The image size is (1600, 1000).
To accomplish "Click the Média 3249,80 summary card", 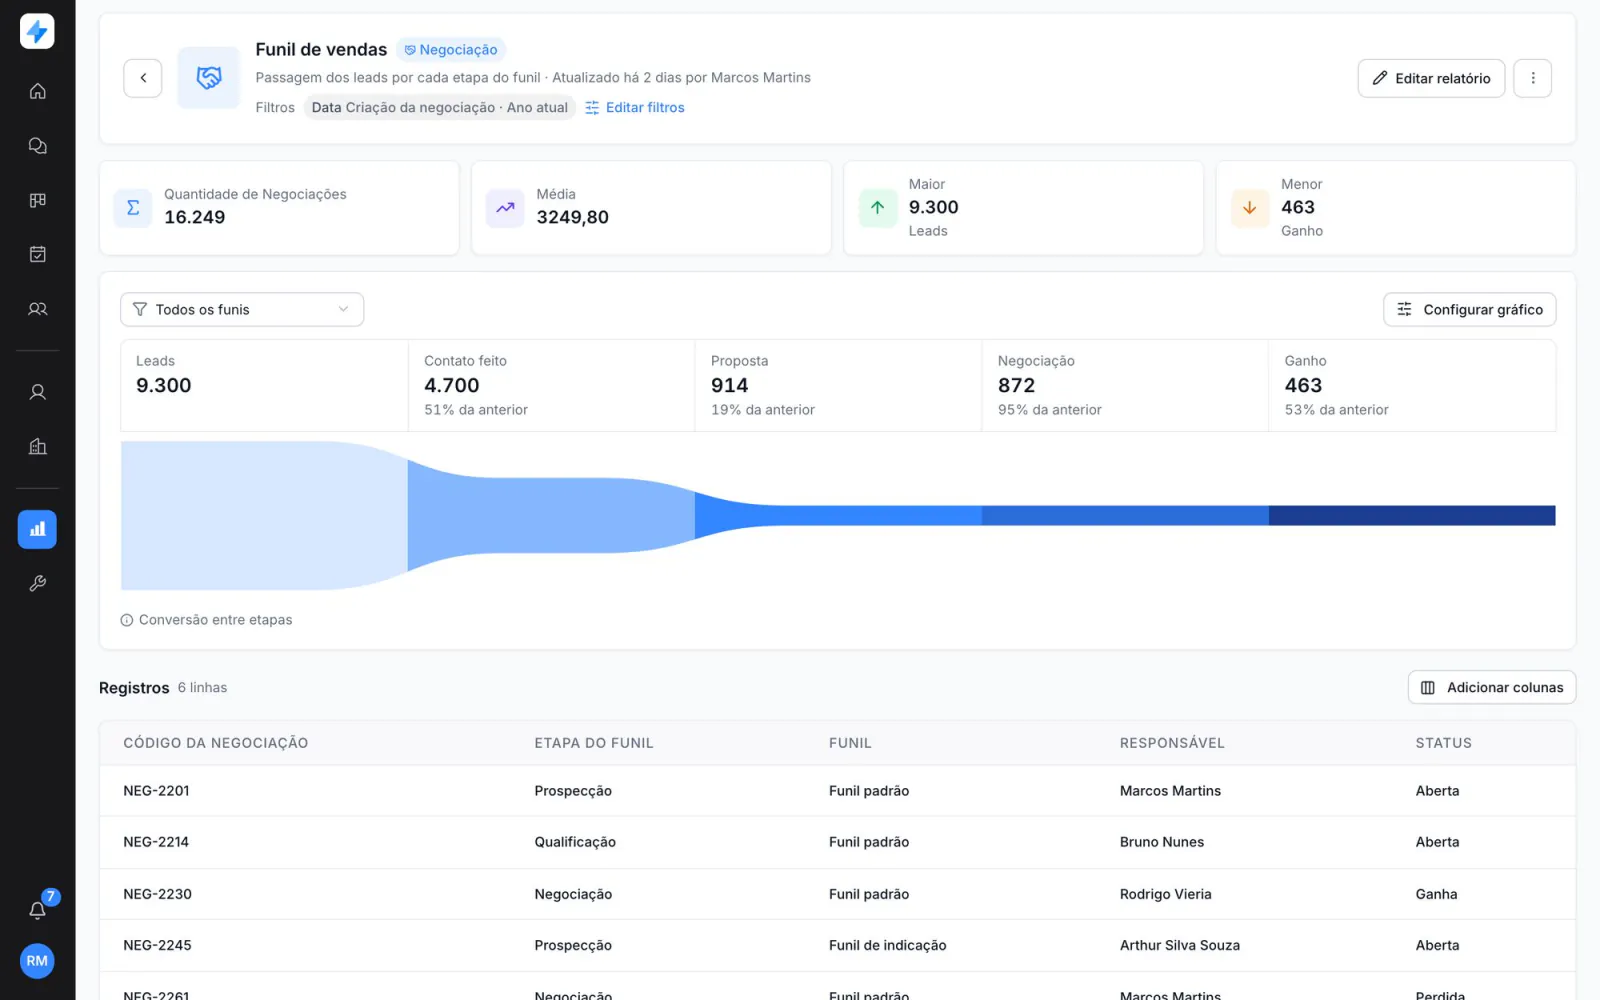I will (651, 208).
